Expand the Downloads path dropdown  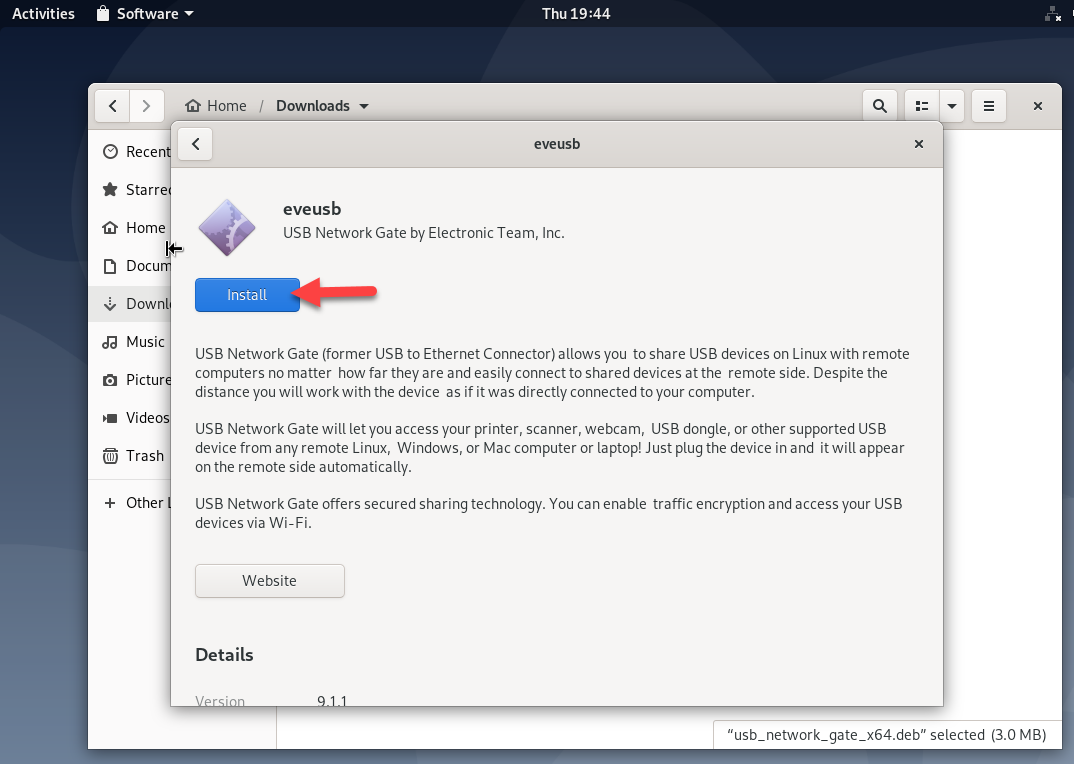[364, 106]
